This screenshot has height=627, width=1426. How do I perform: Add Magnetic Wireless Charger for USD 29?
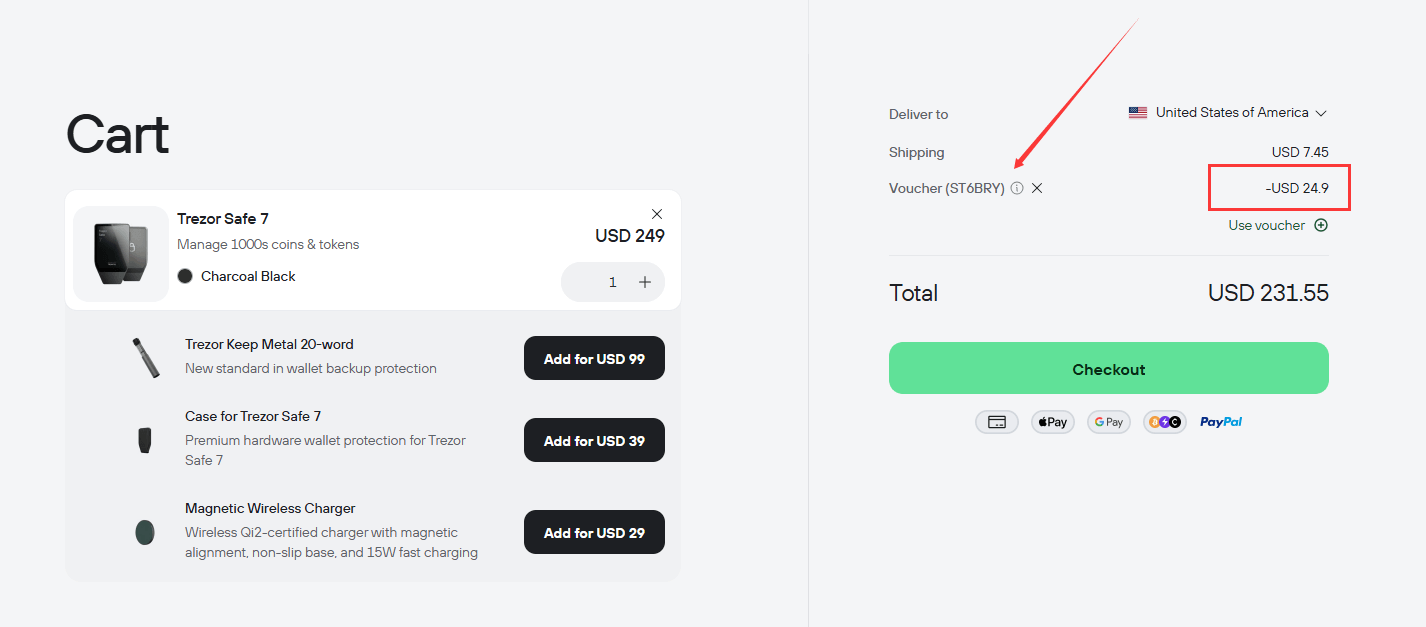594,532
